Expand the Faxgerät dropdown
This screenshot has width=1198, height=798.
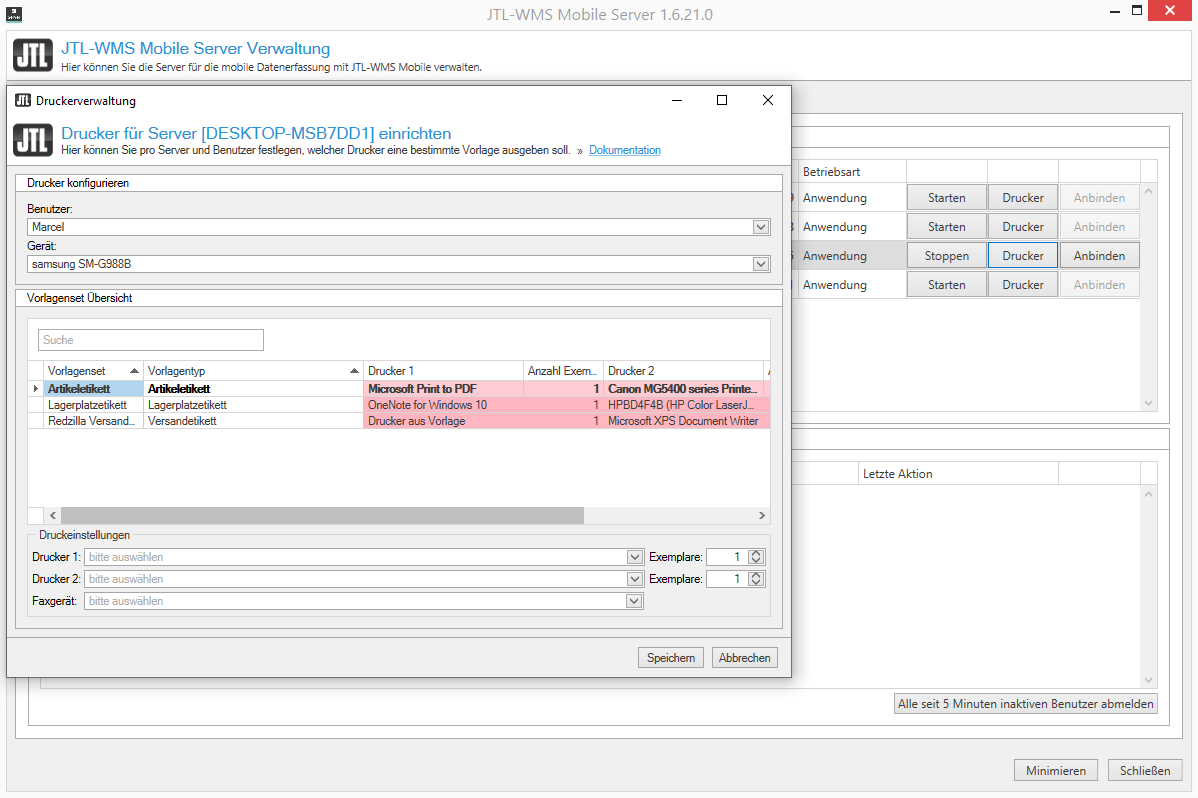634,601
